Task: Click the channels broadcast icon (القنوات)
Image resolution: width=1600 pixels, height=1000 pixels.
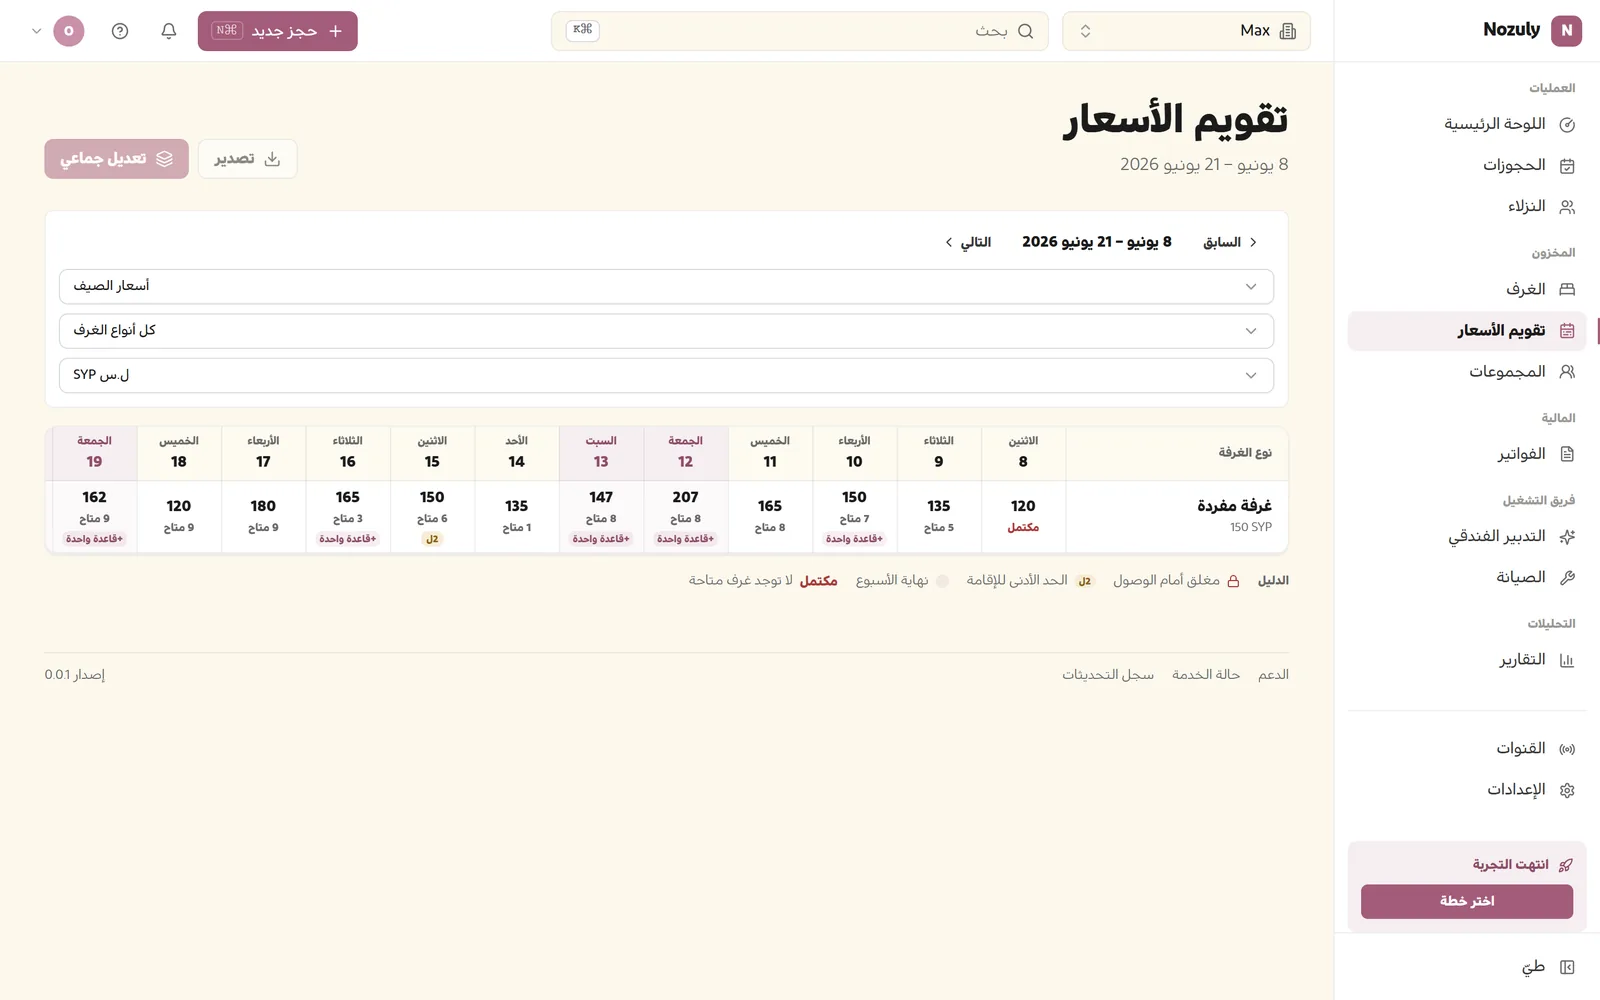Action: coord(1567,749)
